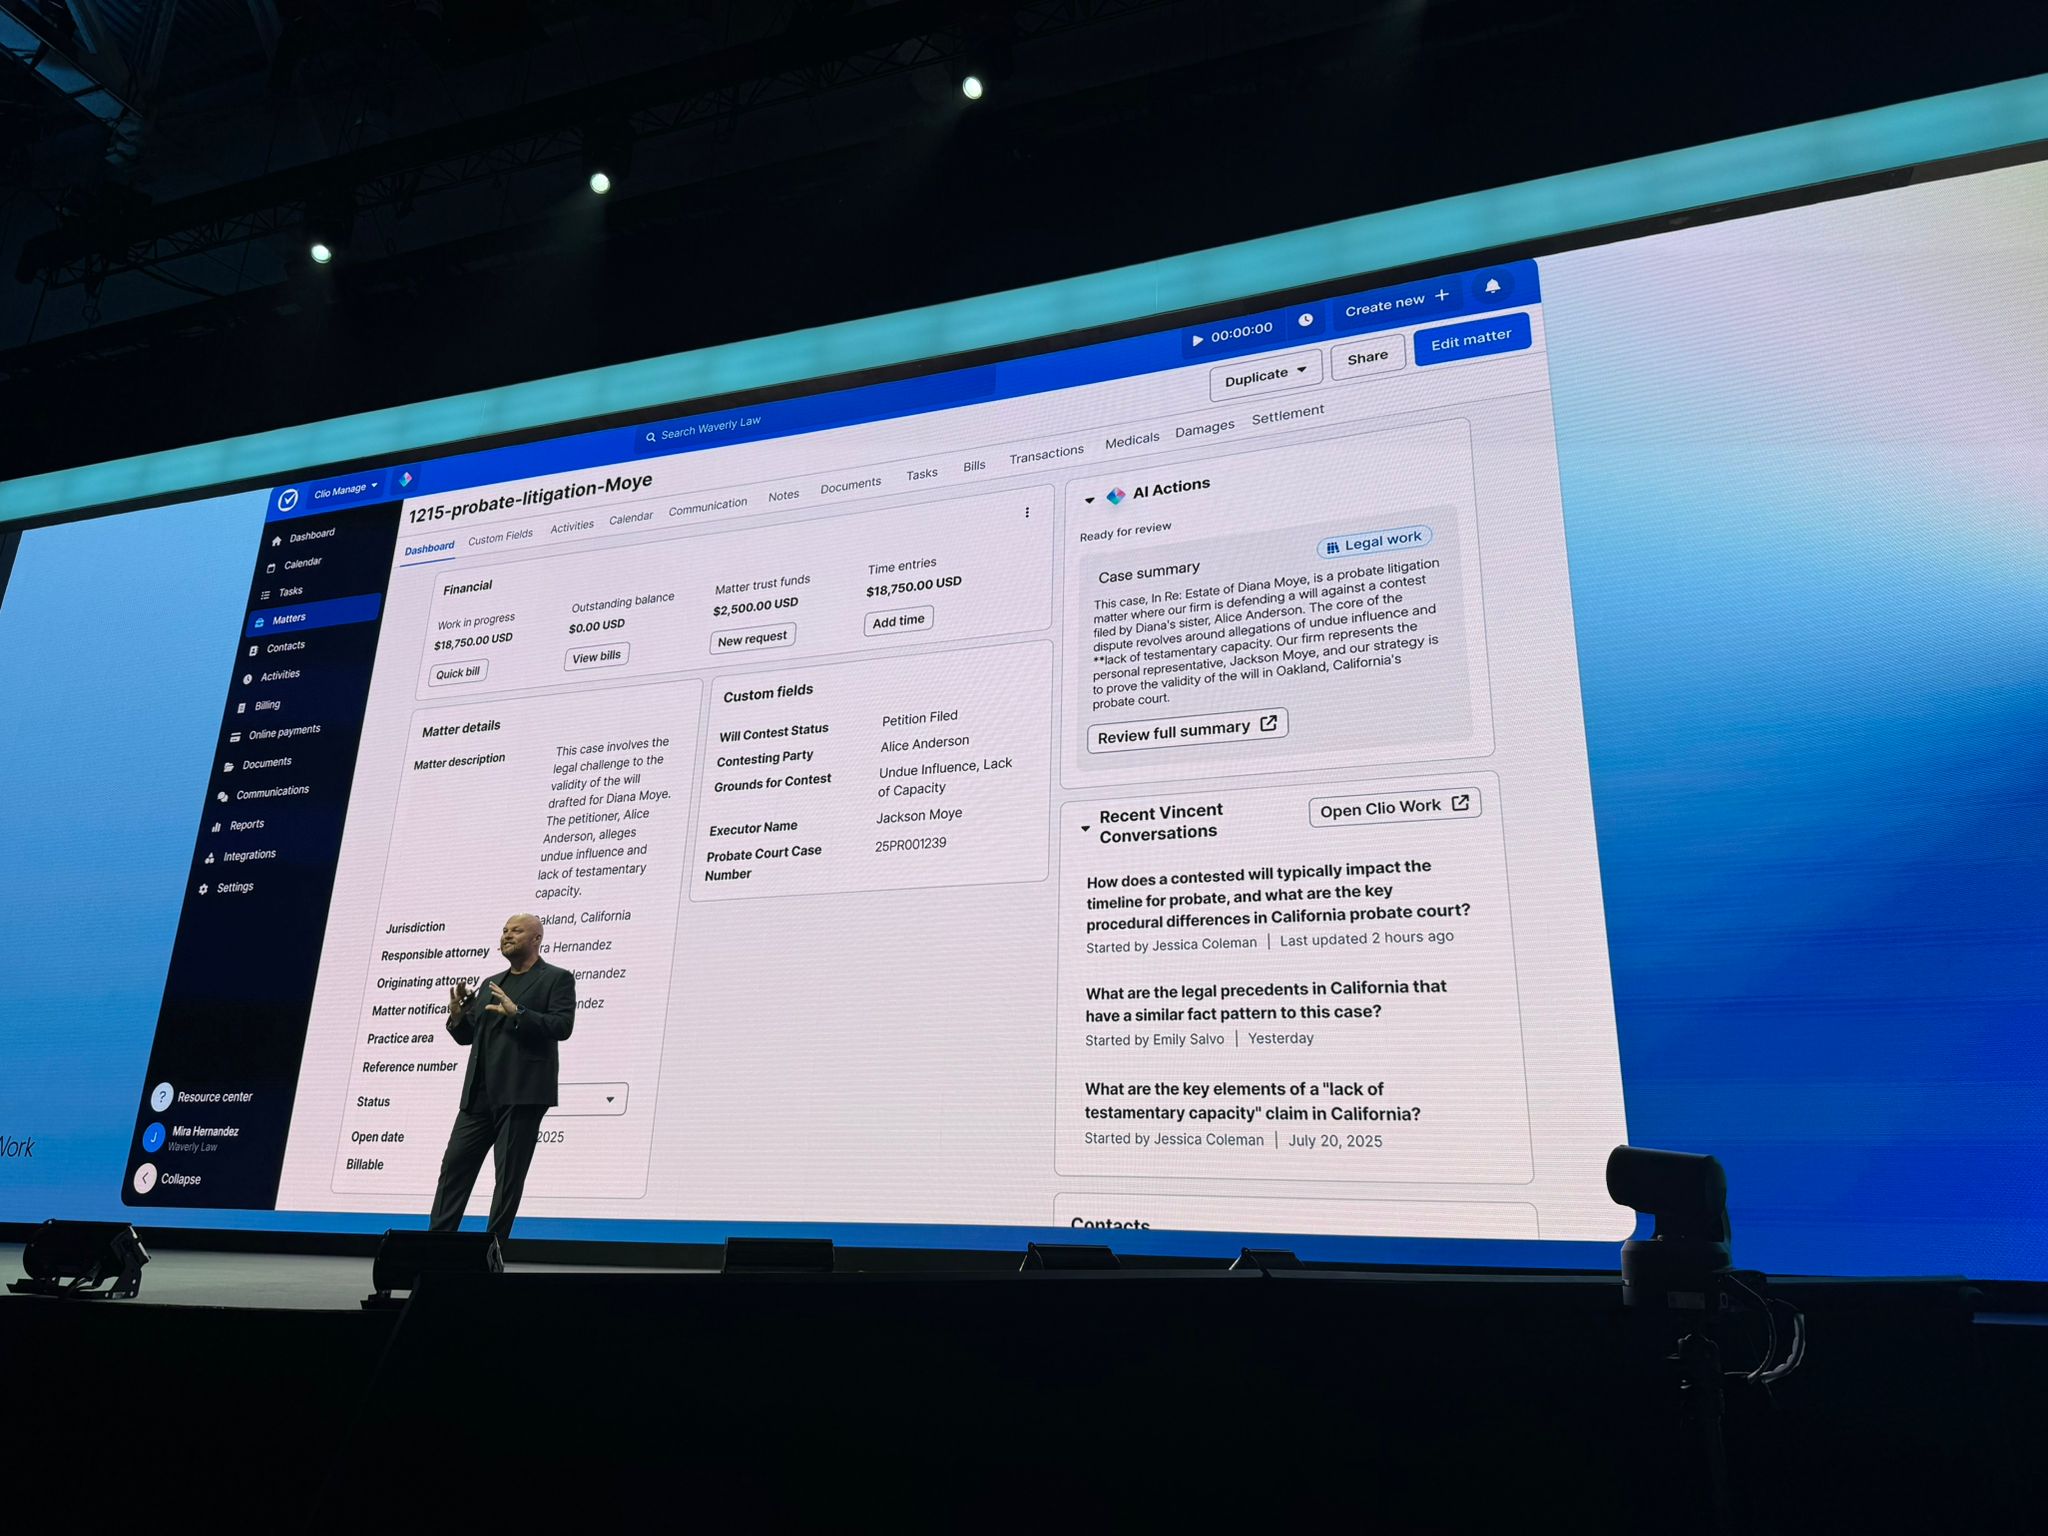Click the Edit matter button
The height and width of the screenshot is (1536, 2048).
click(x=1470, y=341)
